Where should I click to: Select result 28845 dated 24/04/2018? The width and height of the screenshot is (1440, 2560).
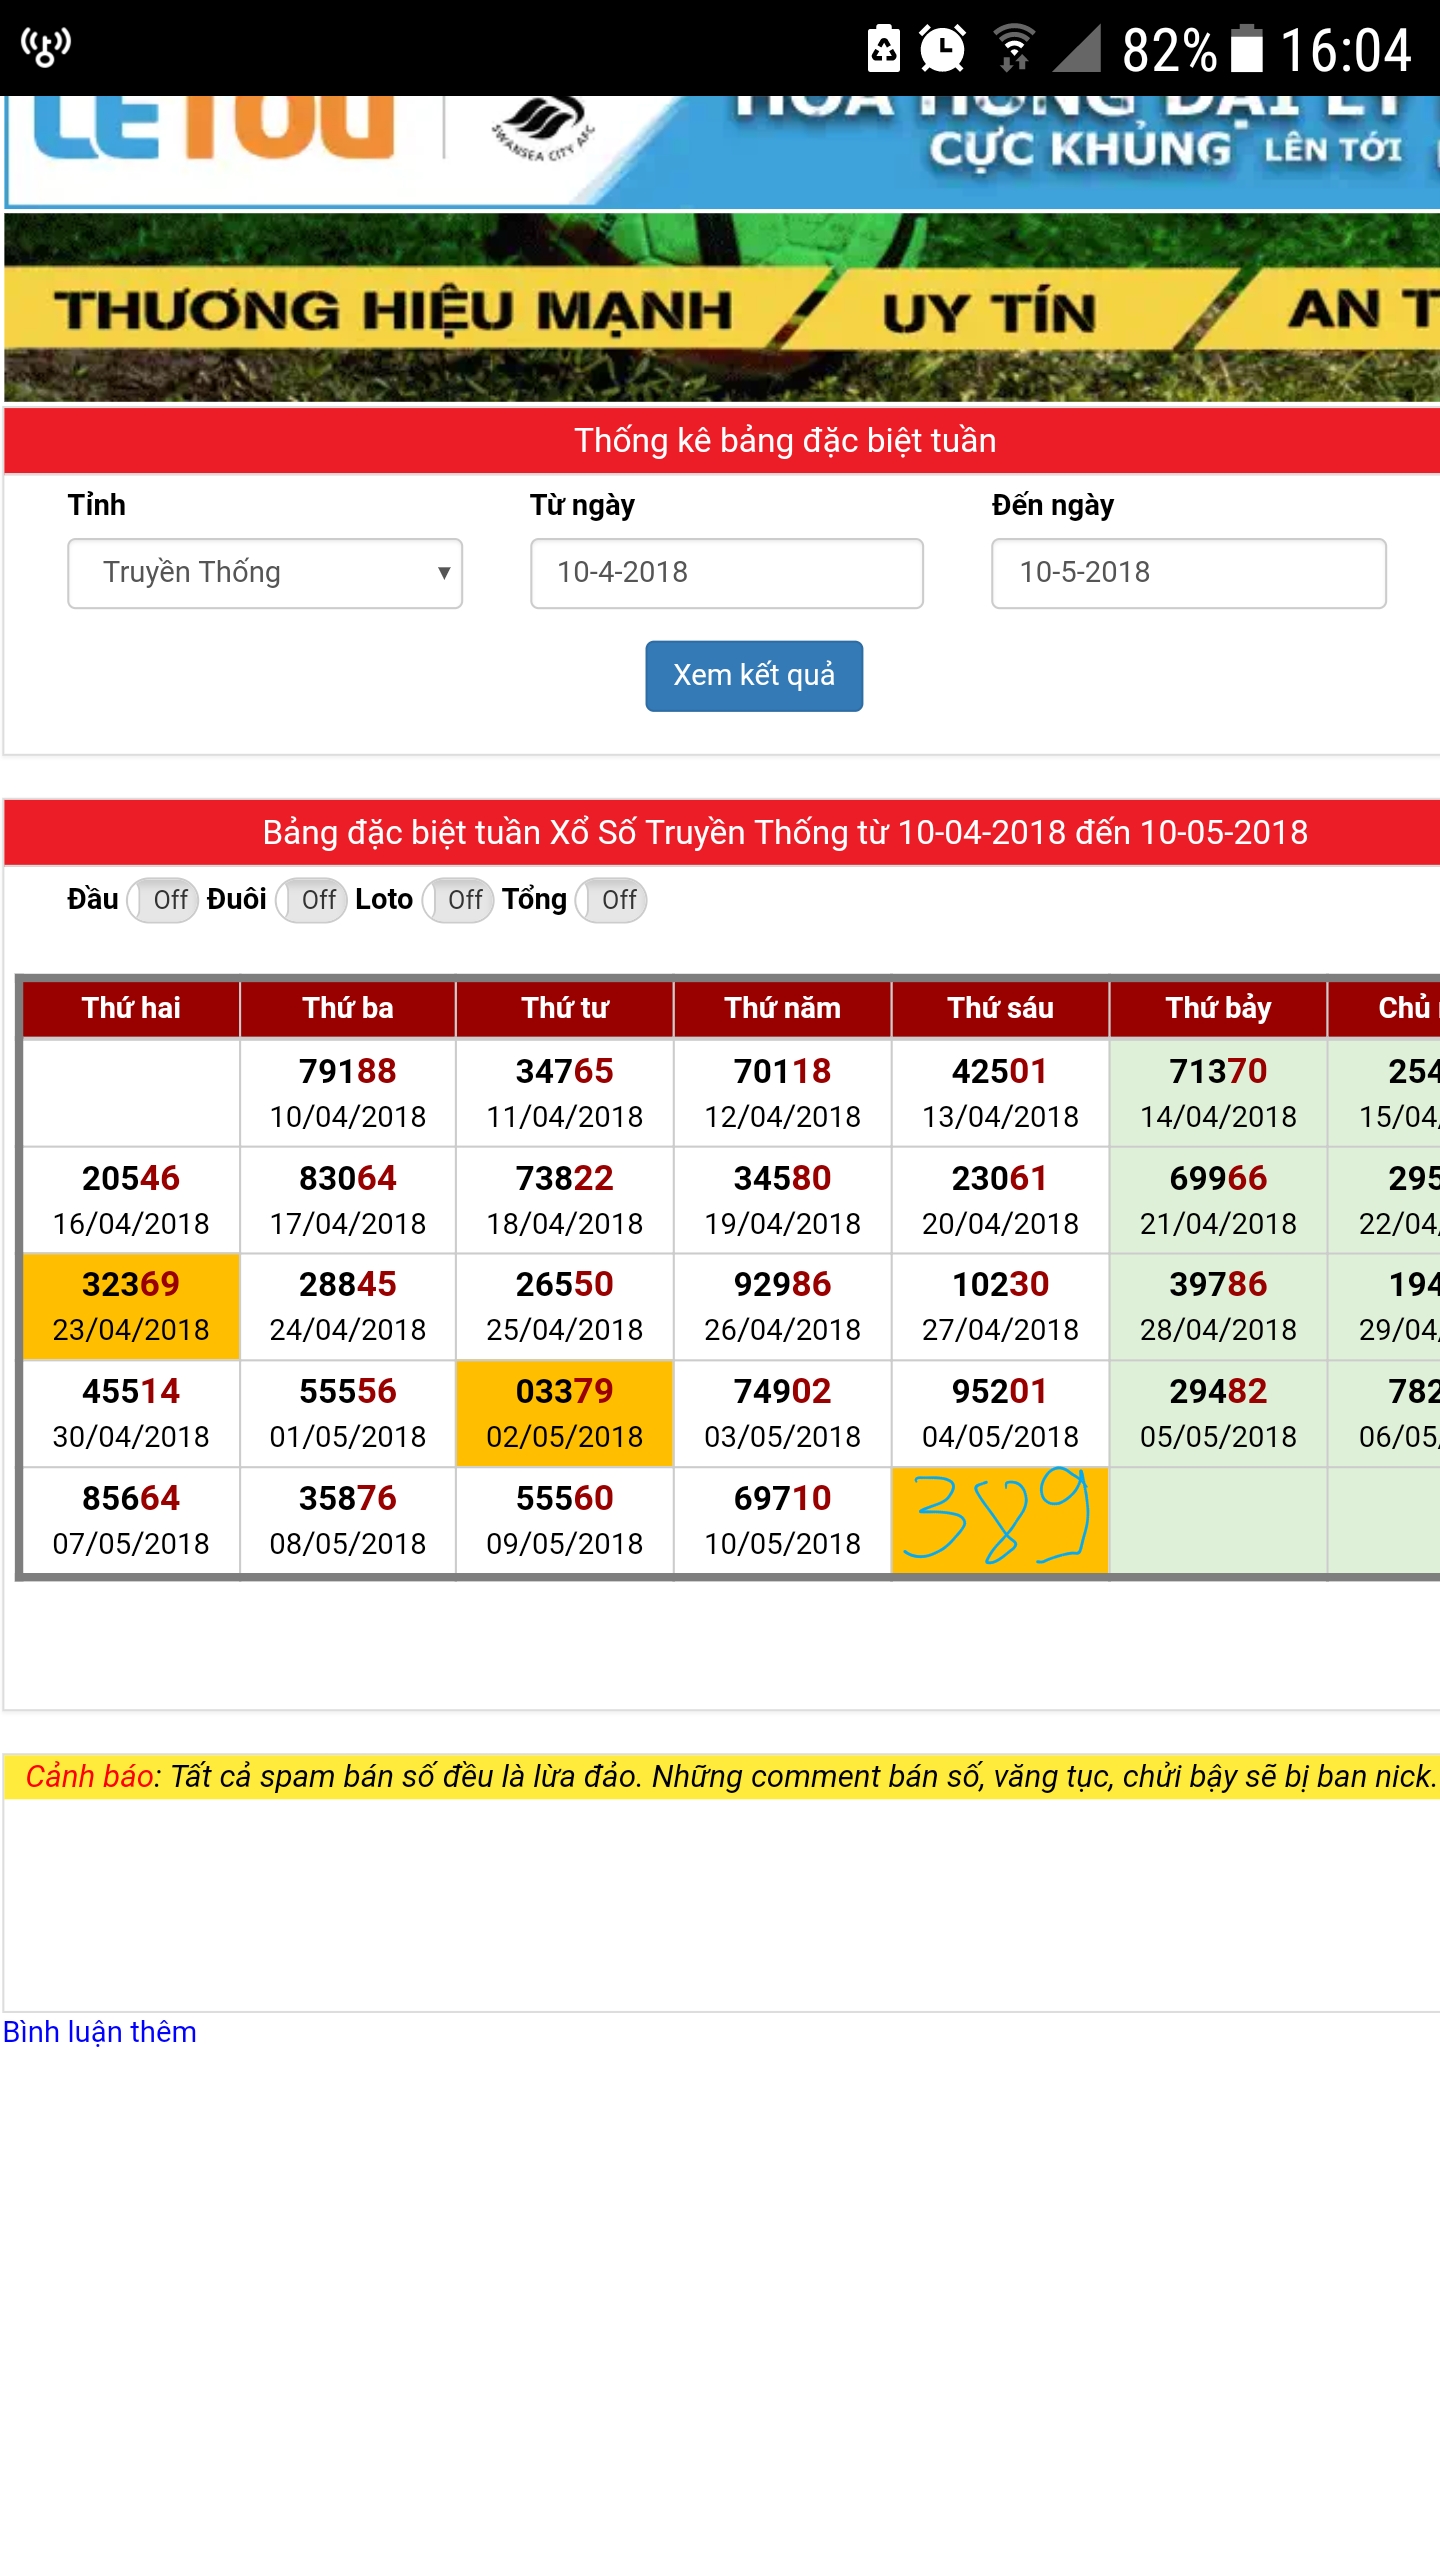(x=348, y=1307)
